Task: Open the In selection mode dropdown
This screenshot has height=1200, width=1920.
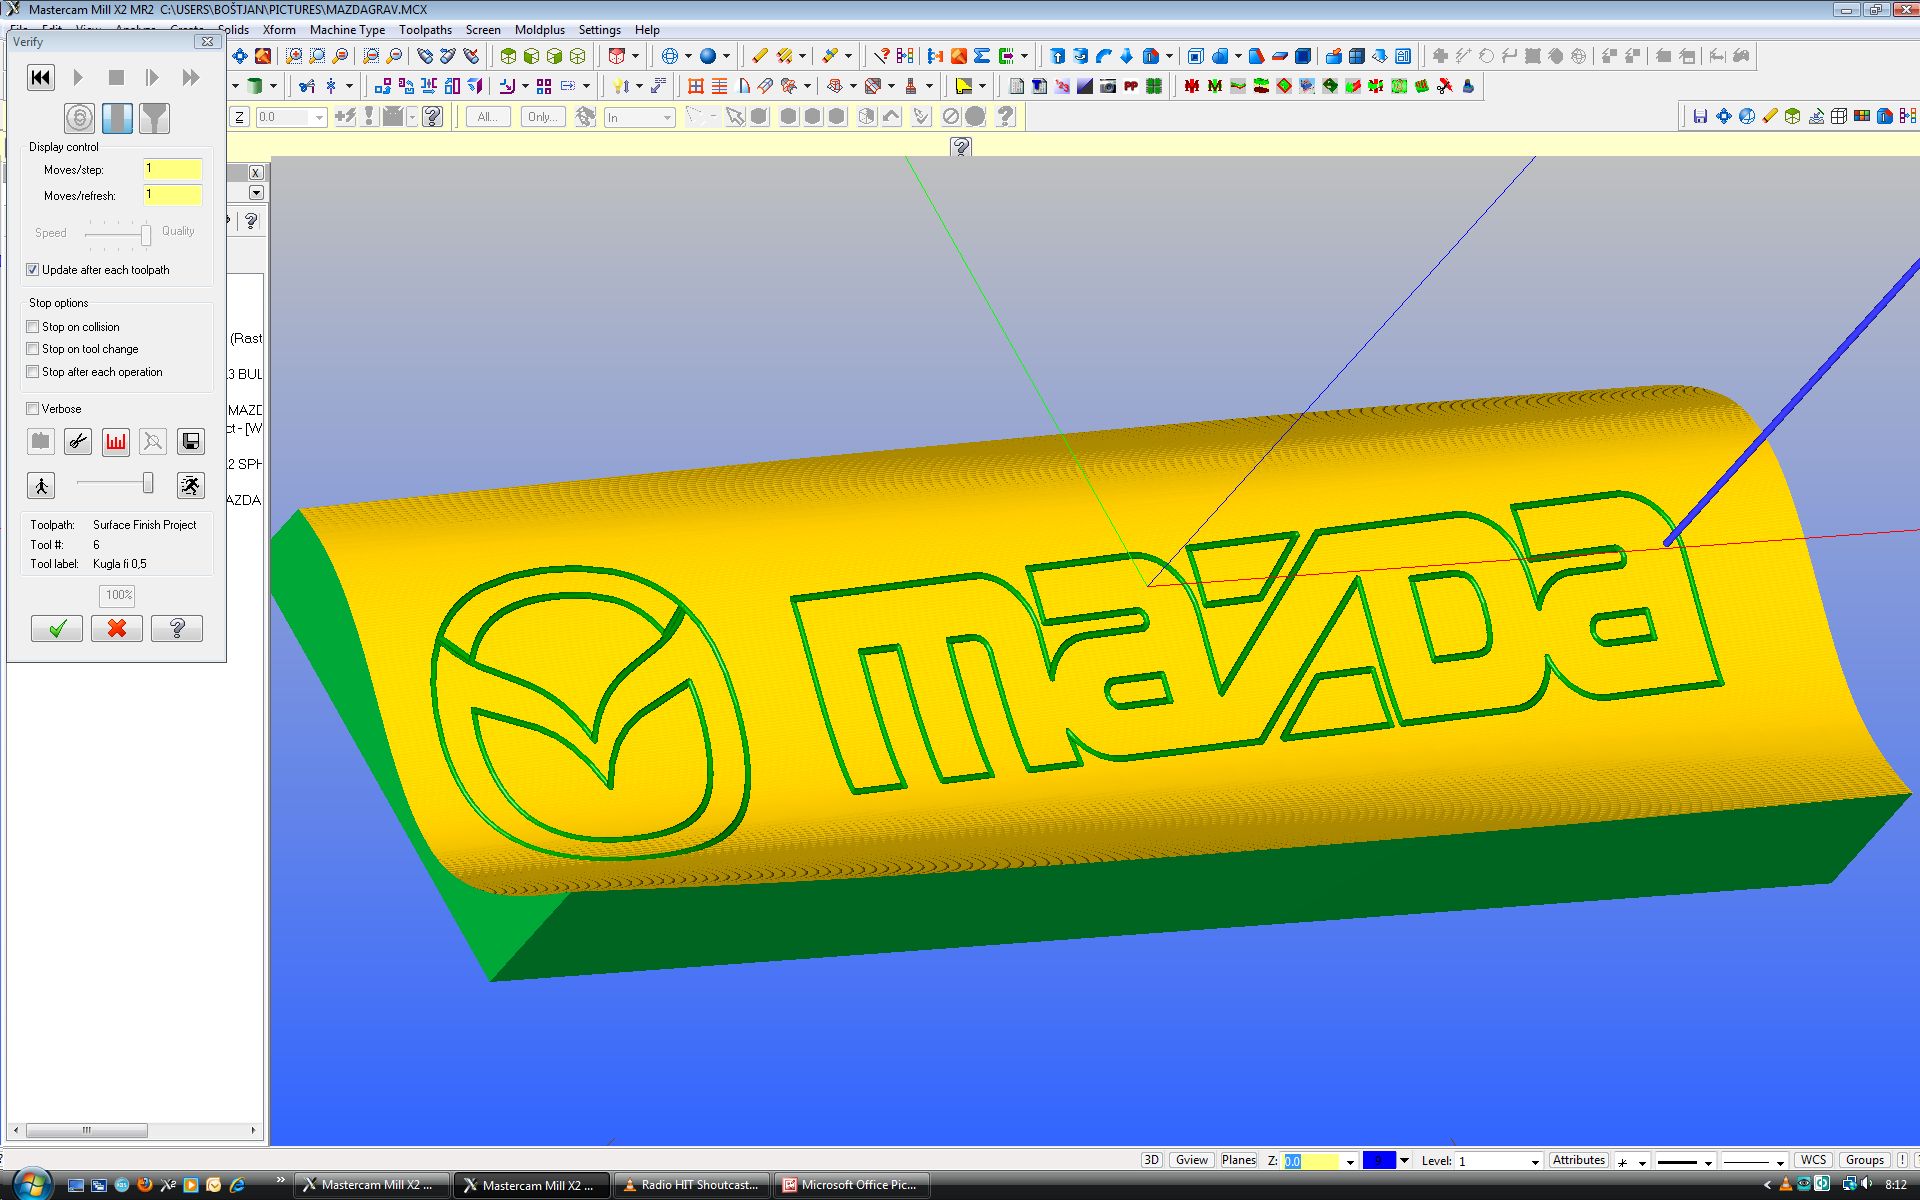Action: (x=667, y=117)
